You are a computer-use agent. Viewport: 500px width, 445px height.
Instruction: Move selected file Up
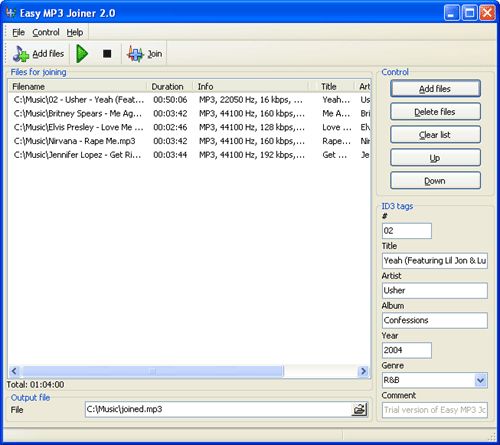click(435, 158)
